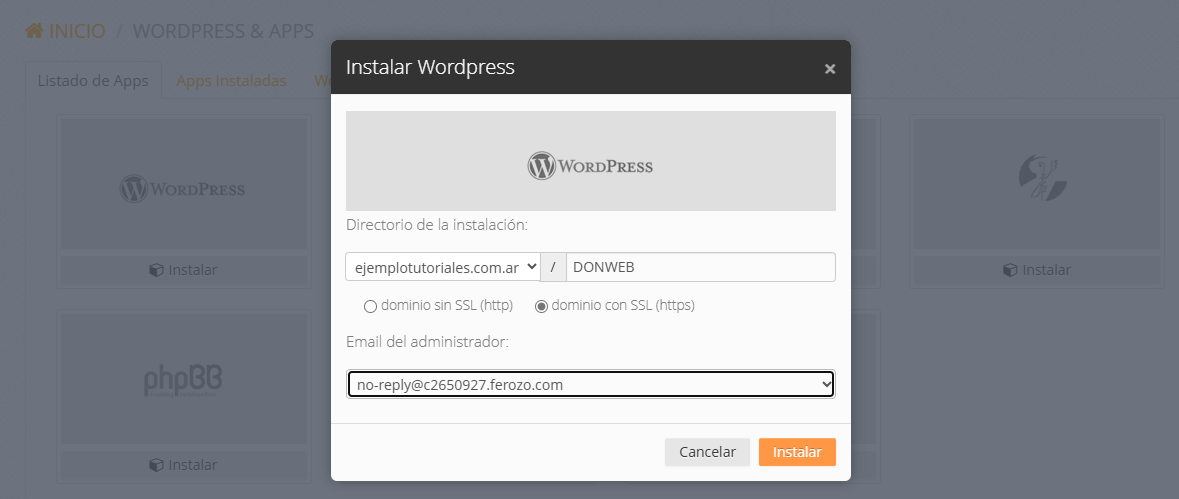Screen dimensions: 1179x499
Task: Open the Listado de Apps tab
Action: (x=93, y=81)
